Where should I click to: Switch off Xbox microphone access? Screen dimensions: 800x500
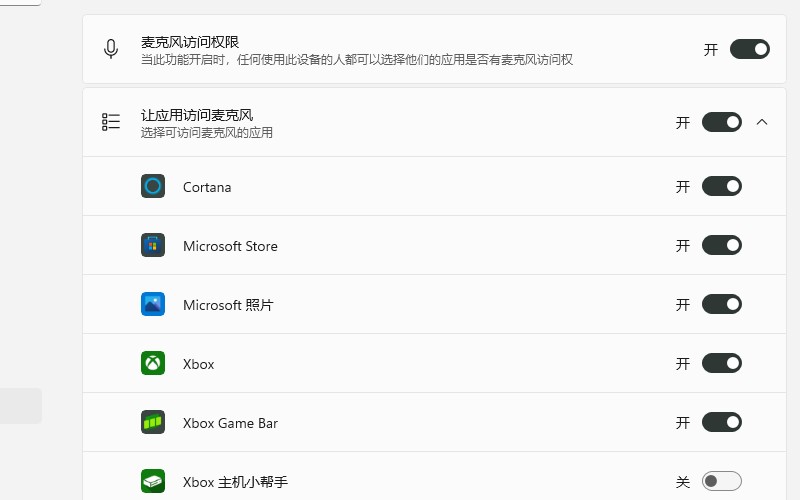pos(721,363)
